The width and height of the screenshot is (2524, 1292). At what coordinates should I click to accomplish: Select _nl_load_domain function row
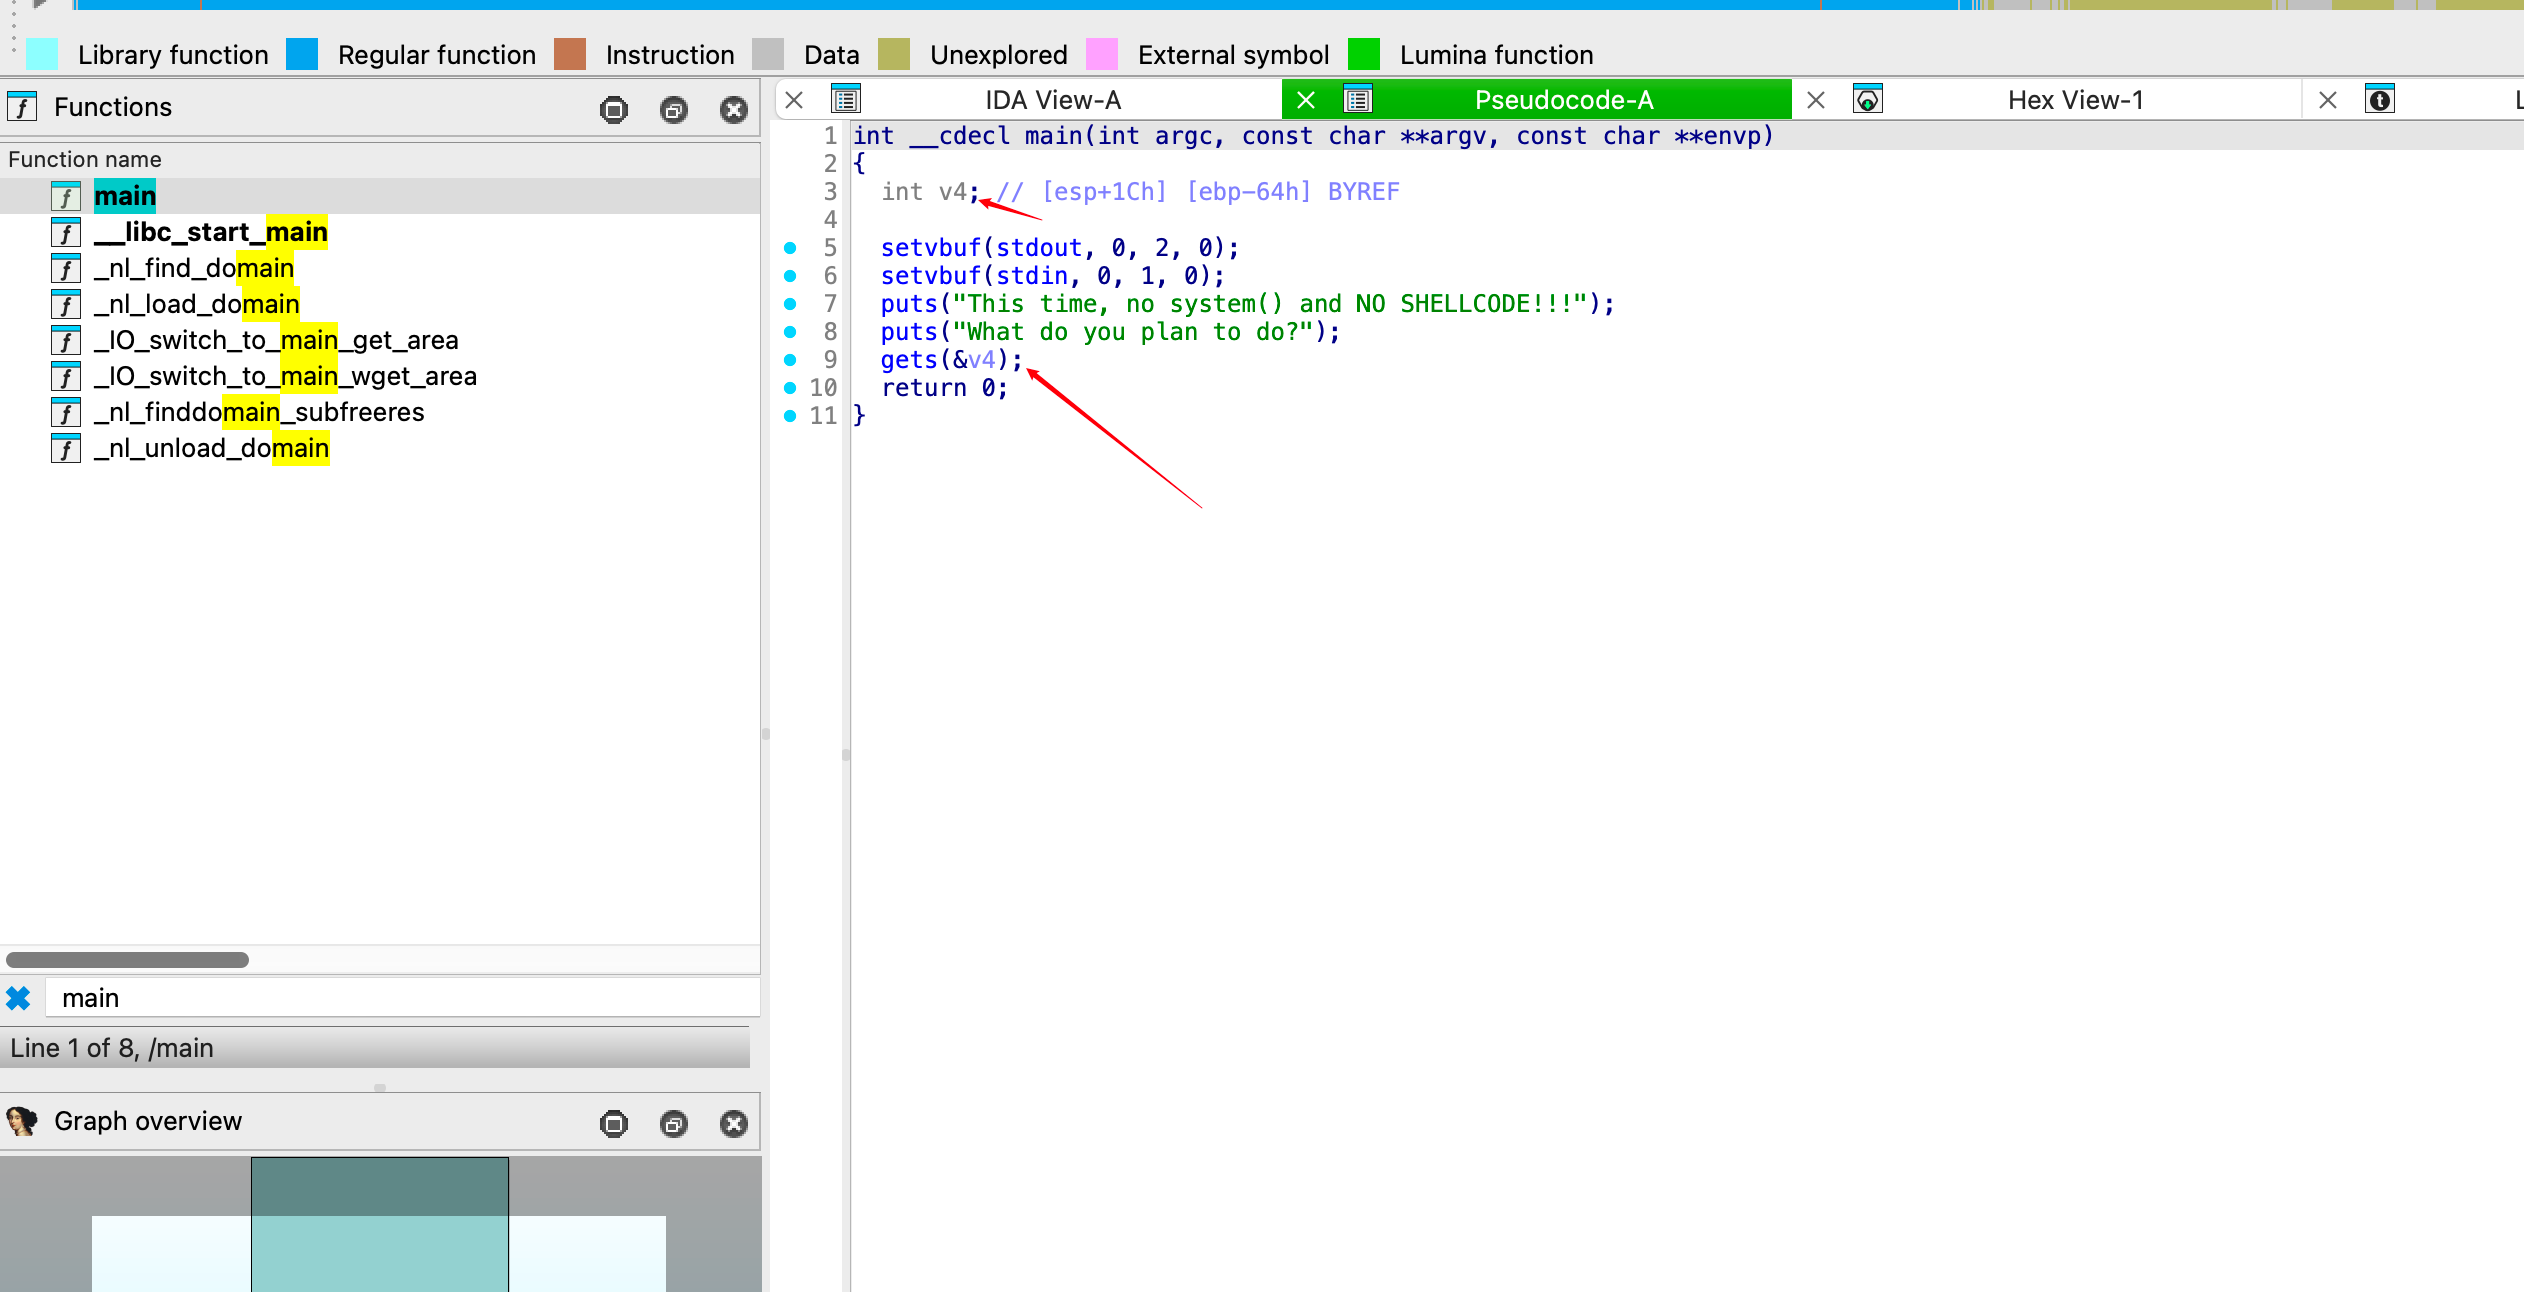click(x=380, y=304)
